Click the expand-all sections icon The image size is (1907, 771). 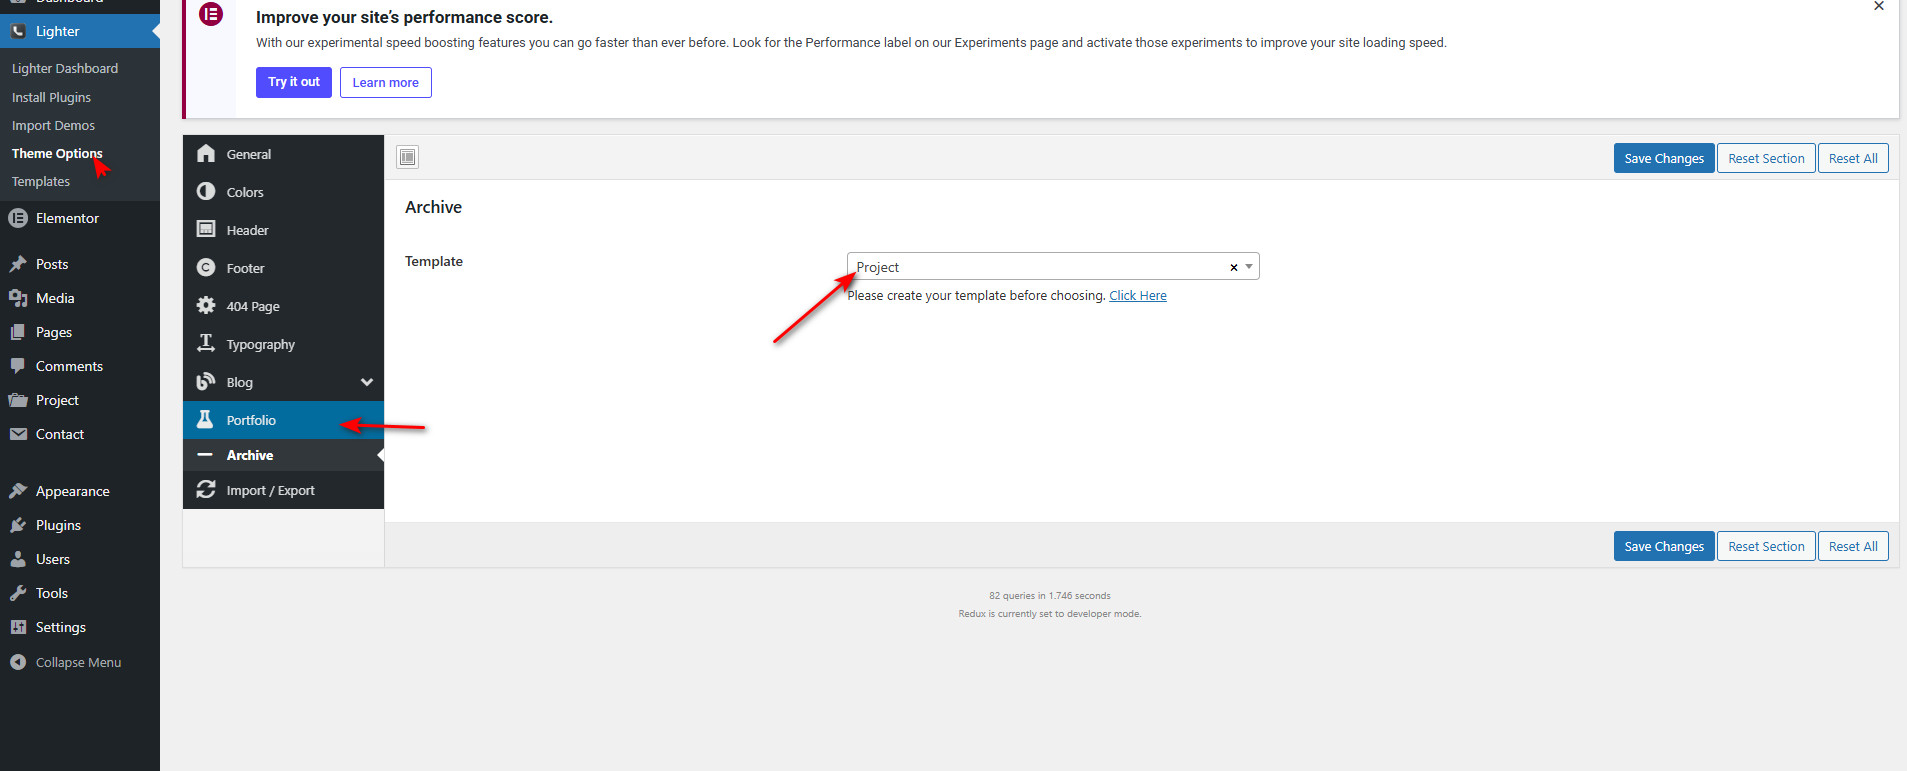coord(407,157)
